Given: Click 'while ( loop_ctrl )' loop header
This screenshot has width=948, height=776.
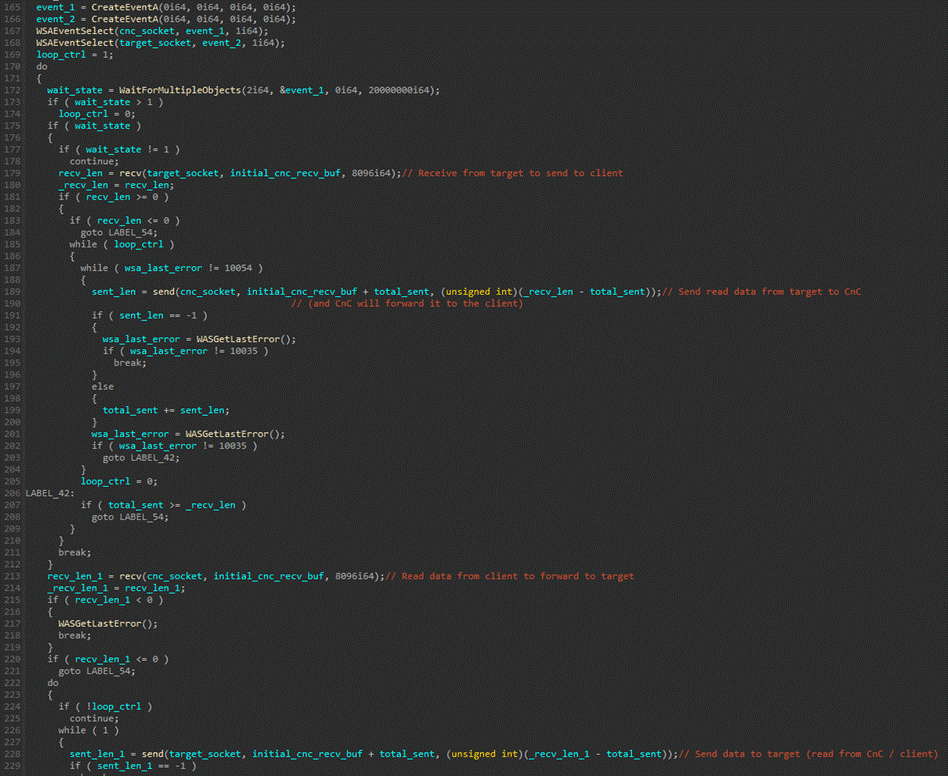Looking at the screenshot, I should pos(122,245).
